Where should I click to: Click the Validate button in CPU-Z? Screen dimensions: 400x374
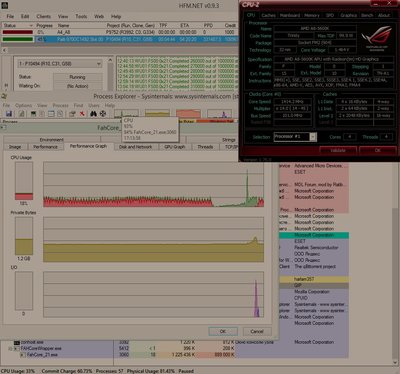pos(338,150)
